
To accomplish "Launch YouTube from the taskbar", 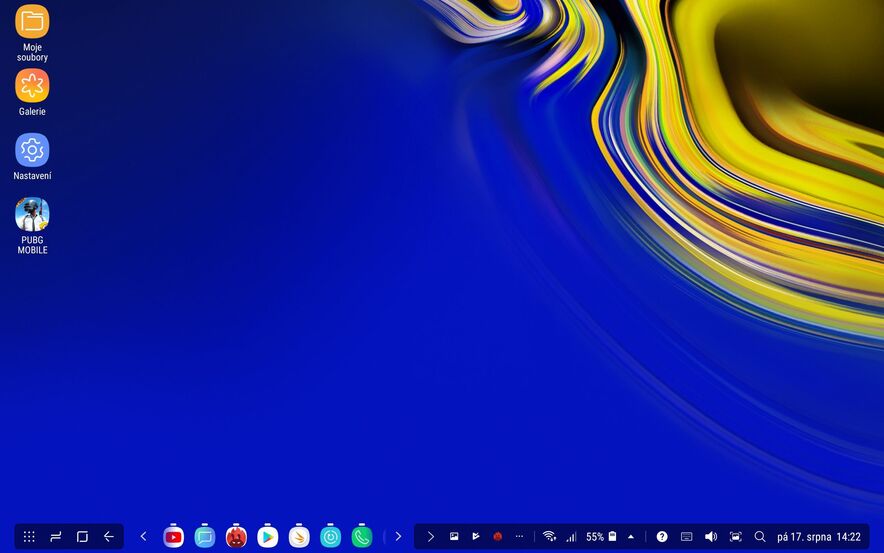I will [x=174, y=537].
